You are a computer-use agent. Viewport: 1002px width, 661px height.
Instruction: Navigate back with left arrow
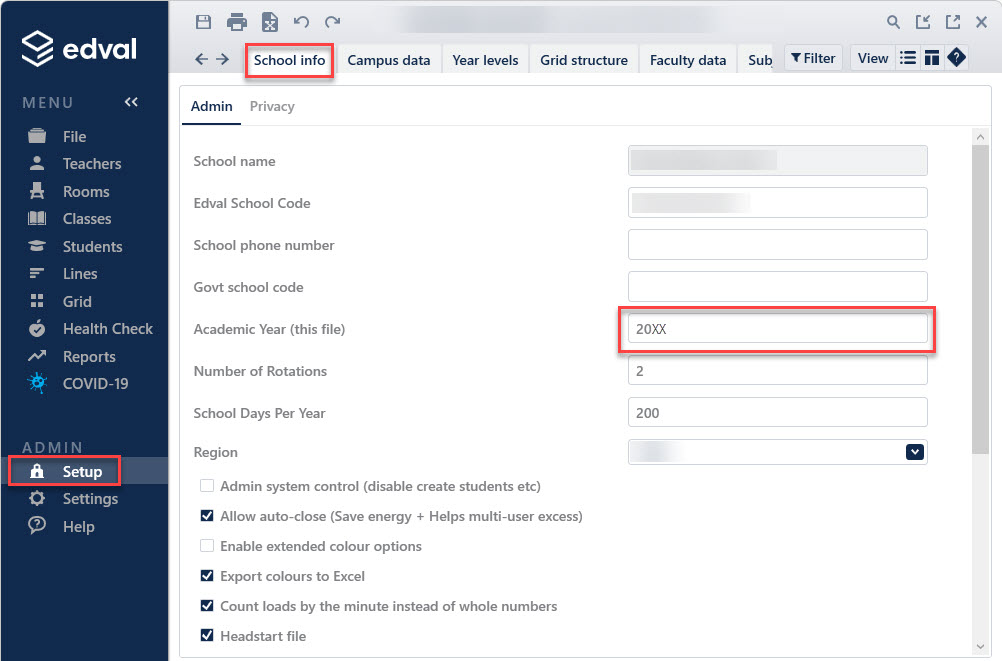click(x=201, y=59)
